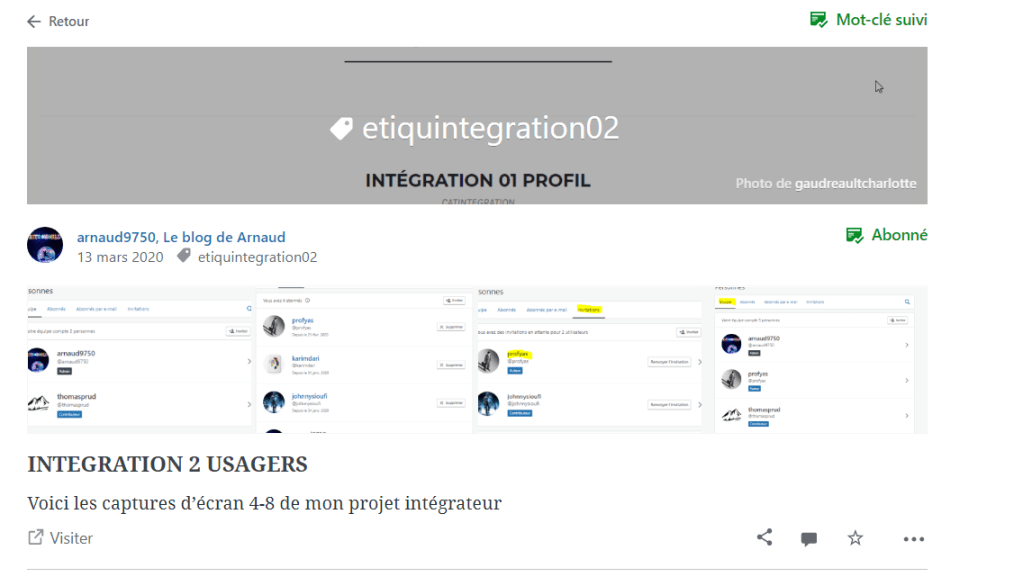Click the share icon below the post
The image size is (1023, 577).
point(764,538)
